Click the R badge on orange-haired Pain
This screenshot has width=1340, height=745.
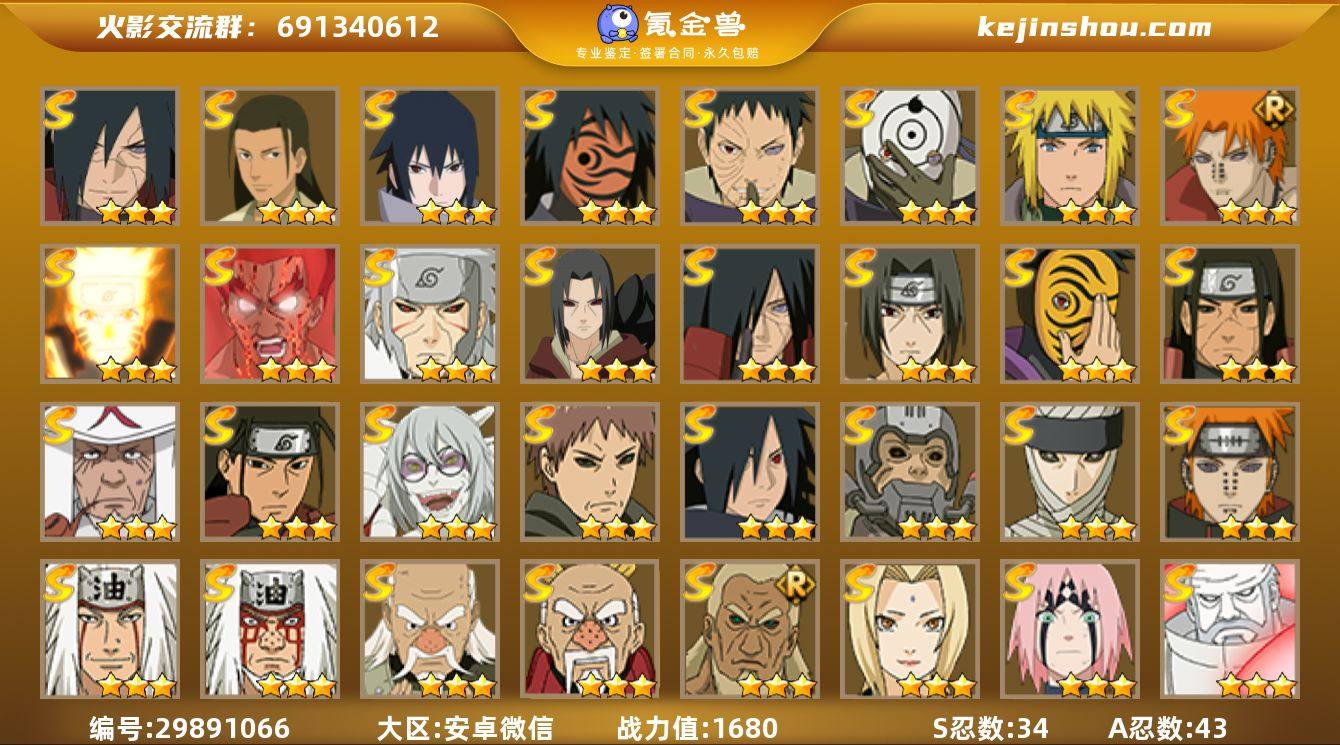[1275, 108]
